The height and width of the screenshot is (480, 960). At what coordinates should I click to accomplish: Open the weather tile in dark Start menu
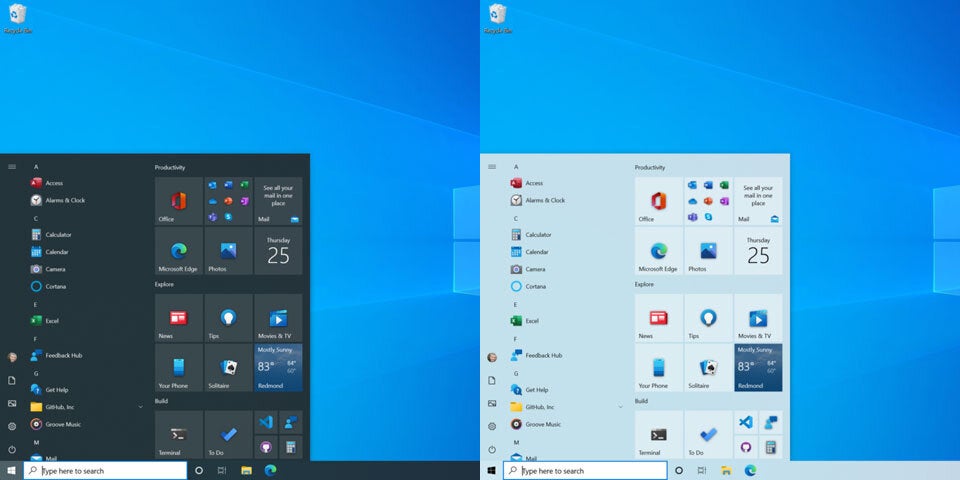(x=278, y=367)
